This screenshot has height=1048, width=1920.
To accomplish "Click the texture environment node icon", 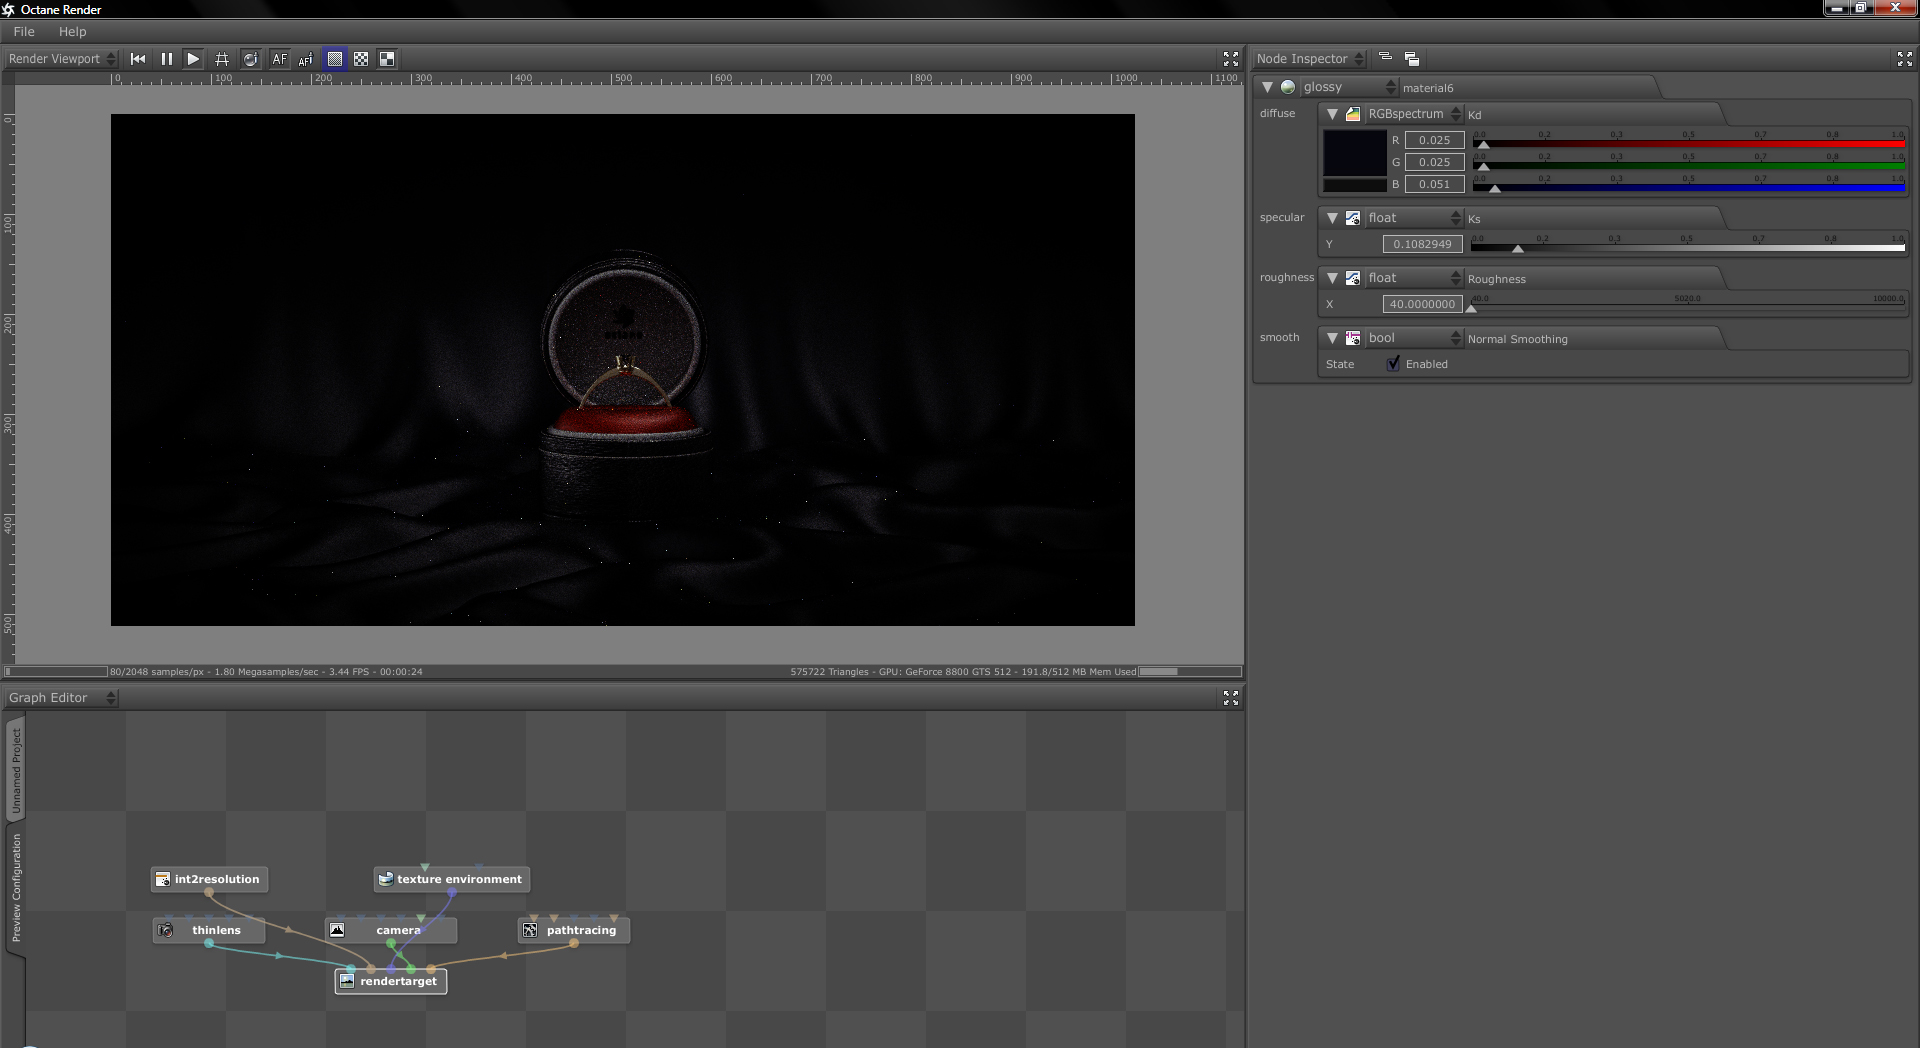I will pos(386,879).
